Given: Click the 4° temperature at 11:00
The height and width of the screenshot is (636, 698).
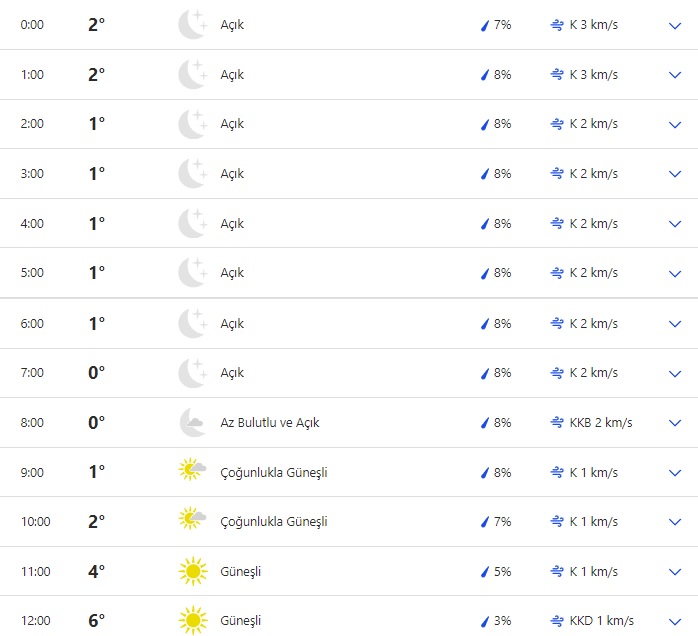Looking at the screenshot, I should point(96,571).
